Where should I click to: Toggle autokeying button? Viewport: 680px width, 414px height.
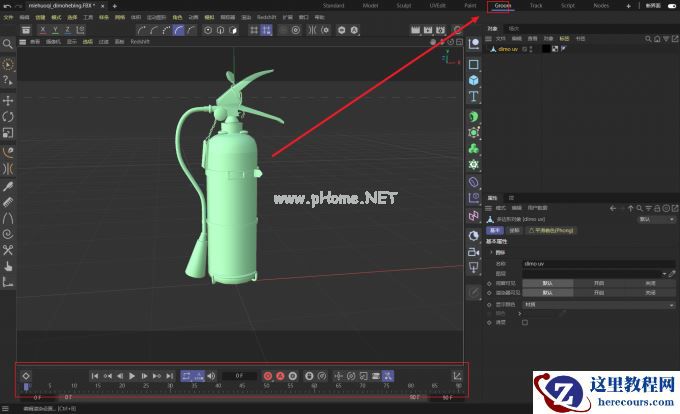280,376
